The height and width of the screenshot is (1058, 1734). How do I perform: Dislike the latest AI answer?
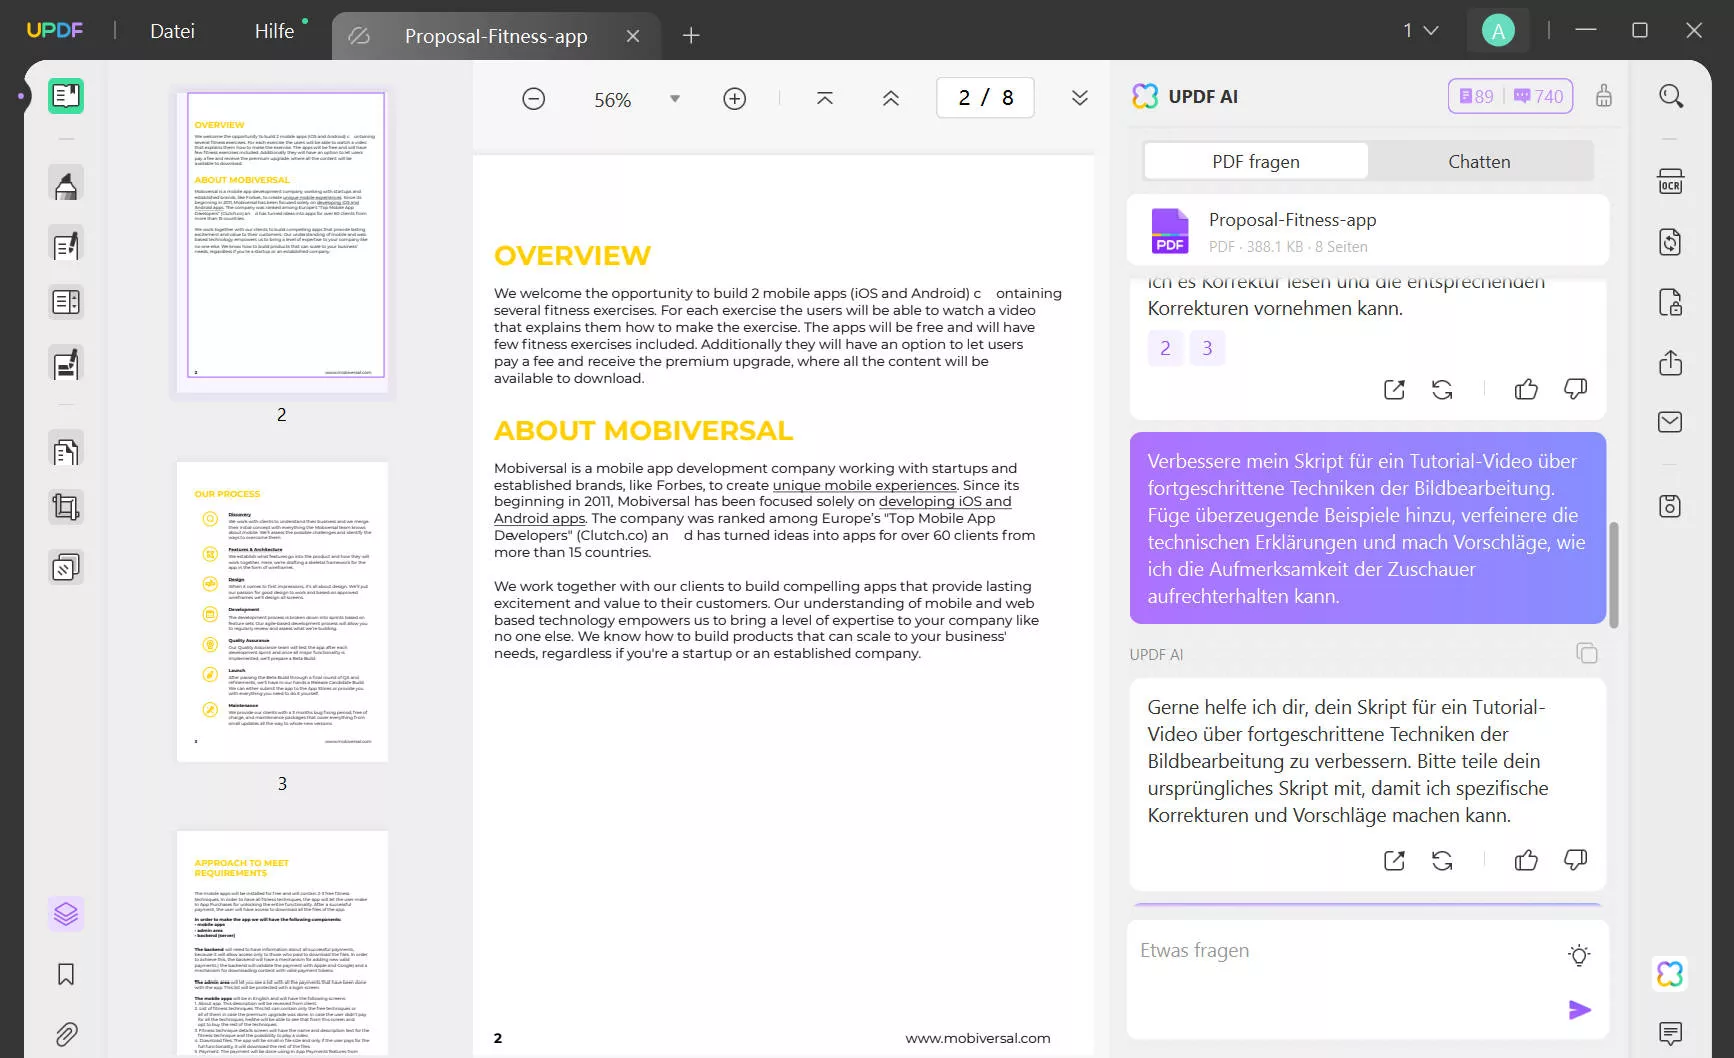click(1575, 860)
